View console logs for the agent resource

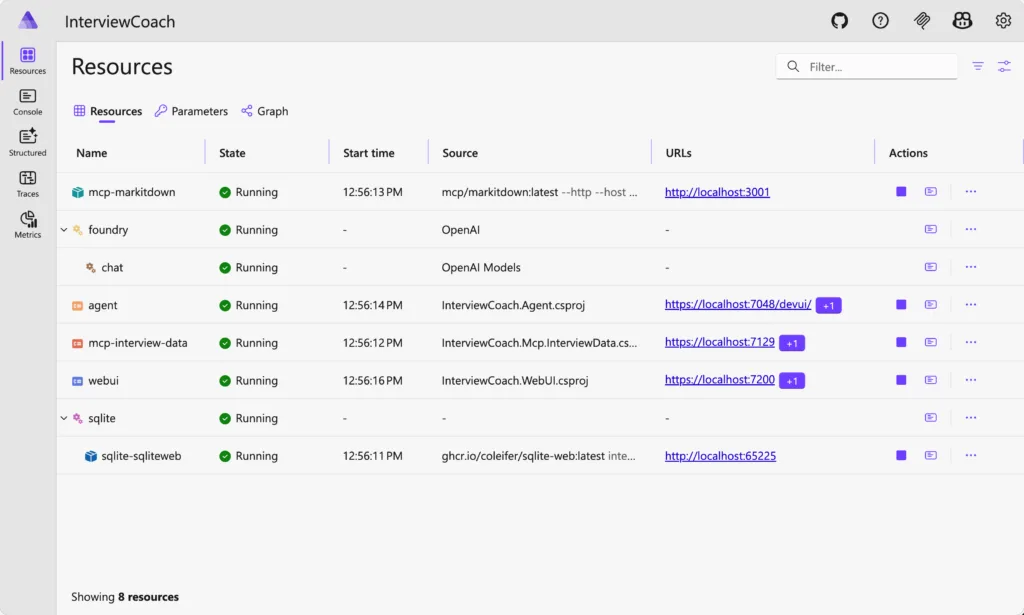click(931, 304)
